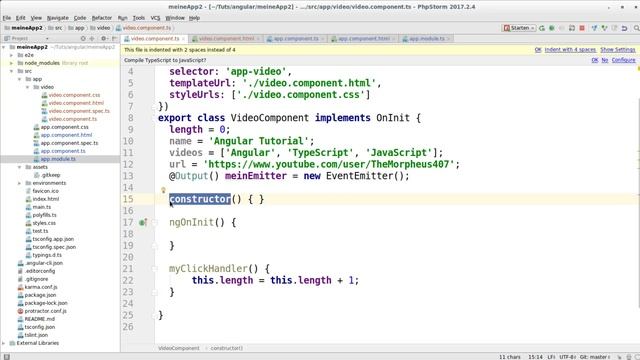Viewport: 640px width, 360px height.
Task: Close the app.module.ts tab
Action: coord(448,39)
